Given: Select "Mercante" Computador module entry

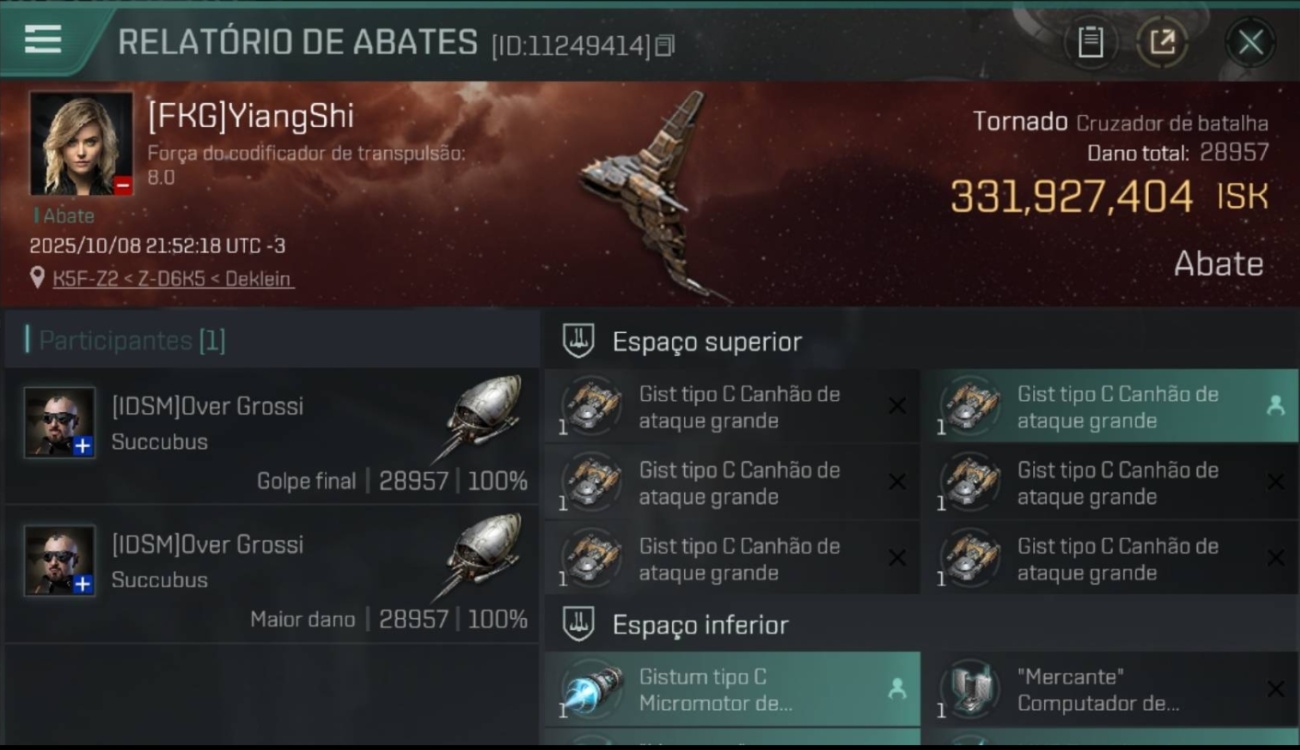Looking at the screenshot, I should tap(1110, 689).
